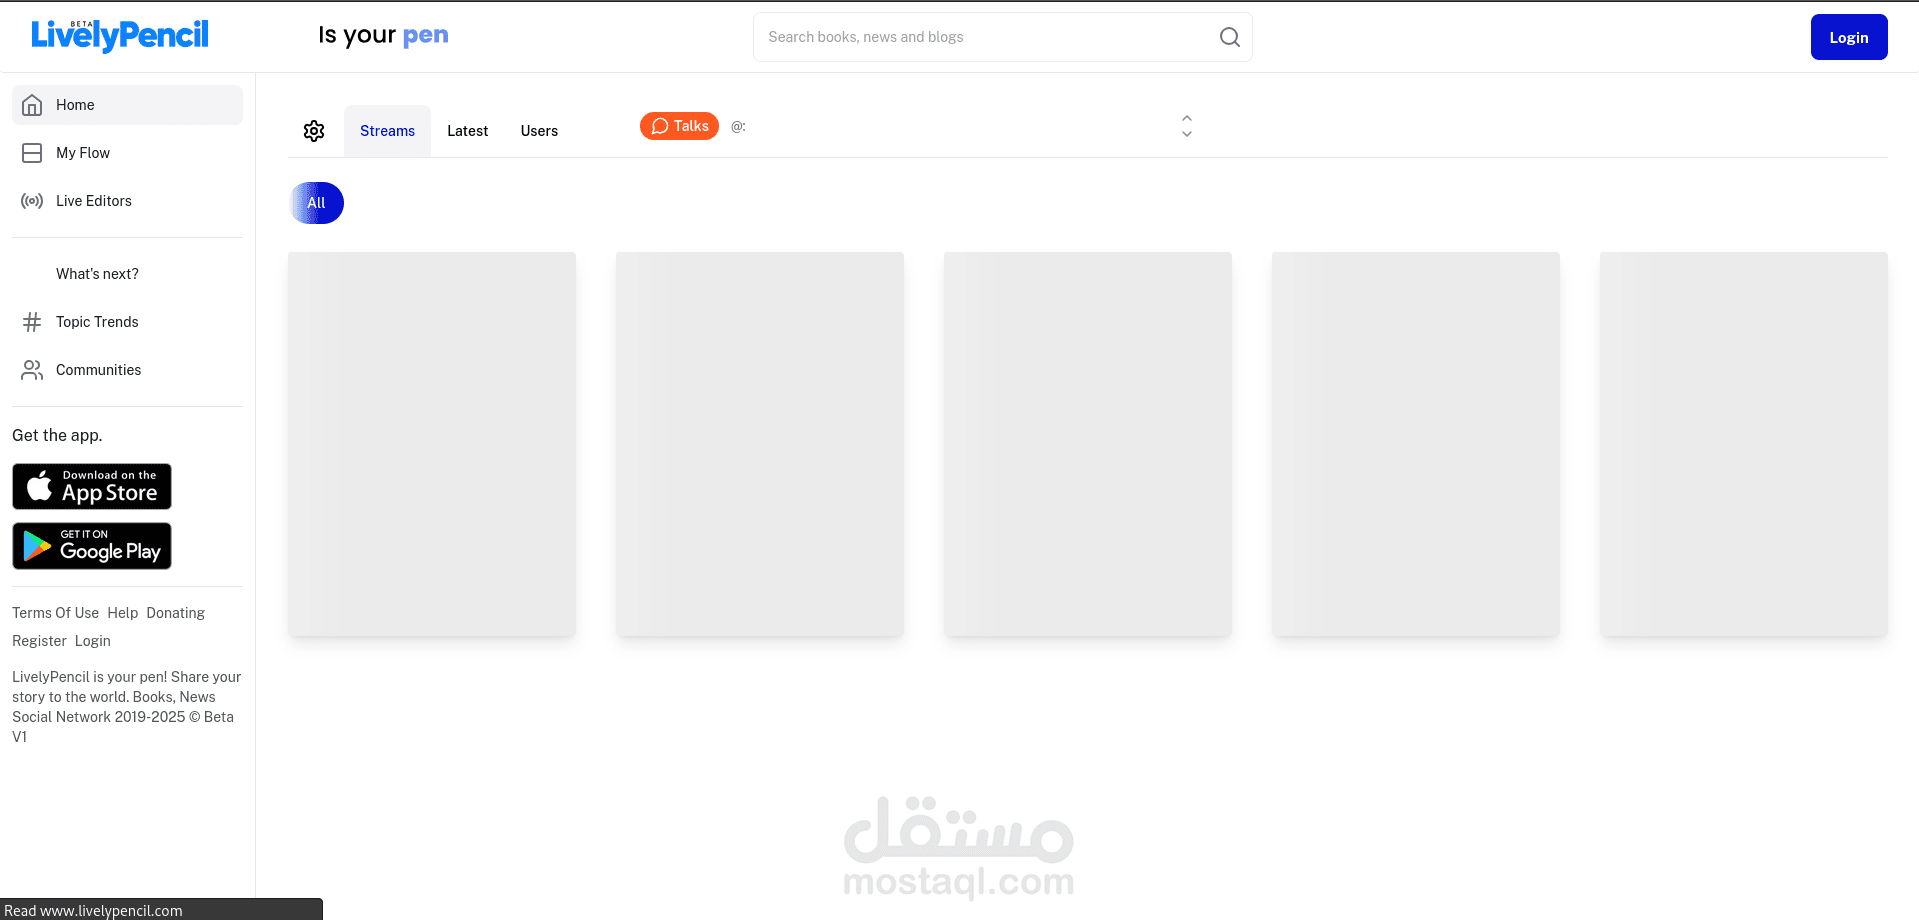Click the LivelyPencil logo
This screenshot has width=1919, height=920.
click(120, 36)
